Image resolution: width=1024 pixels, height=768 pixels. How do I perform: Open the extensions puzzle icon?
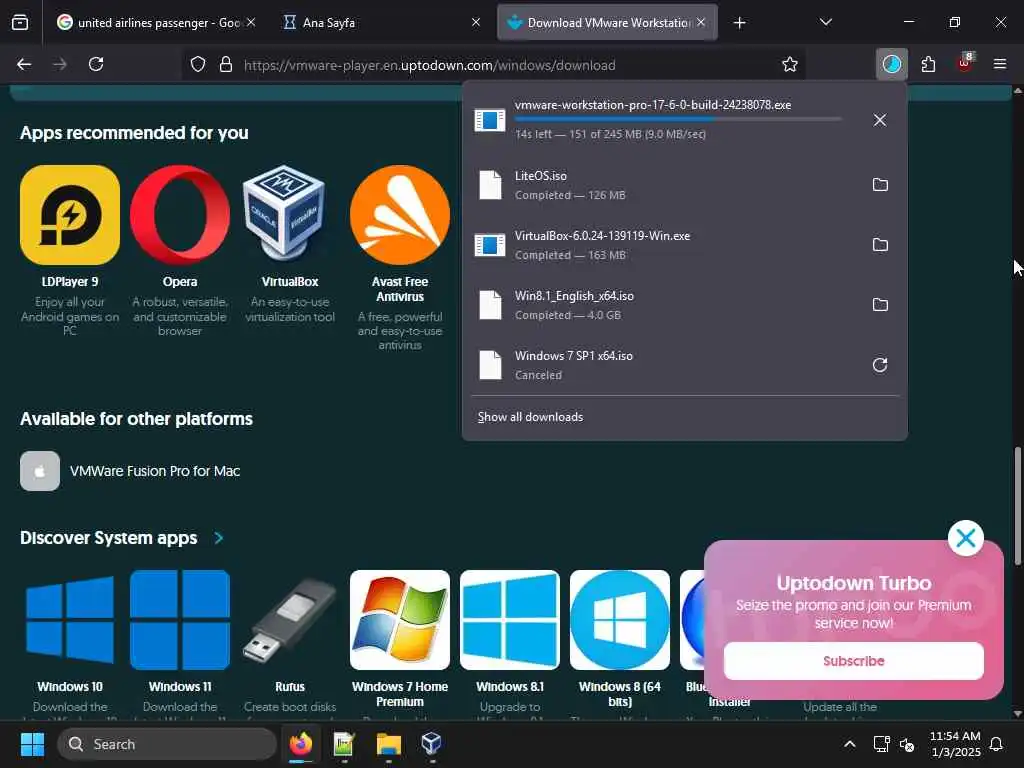928,64
